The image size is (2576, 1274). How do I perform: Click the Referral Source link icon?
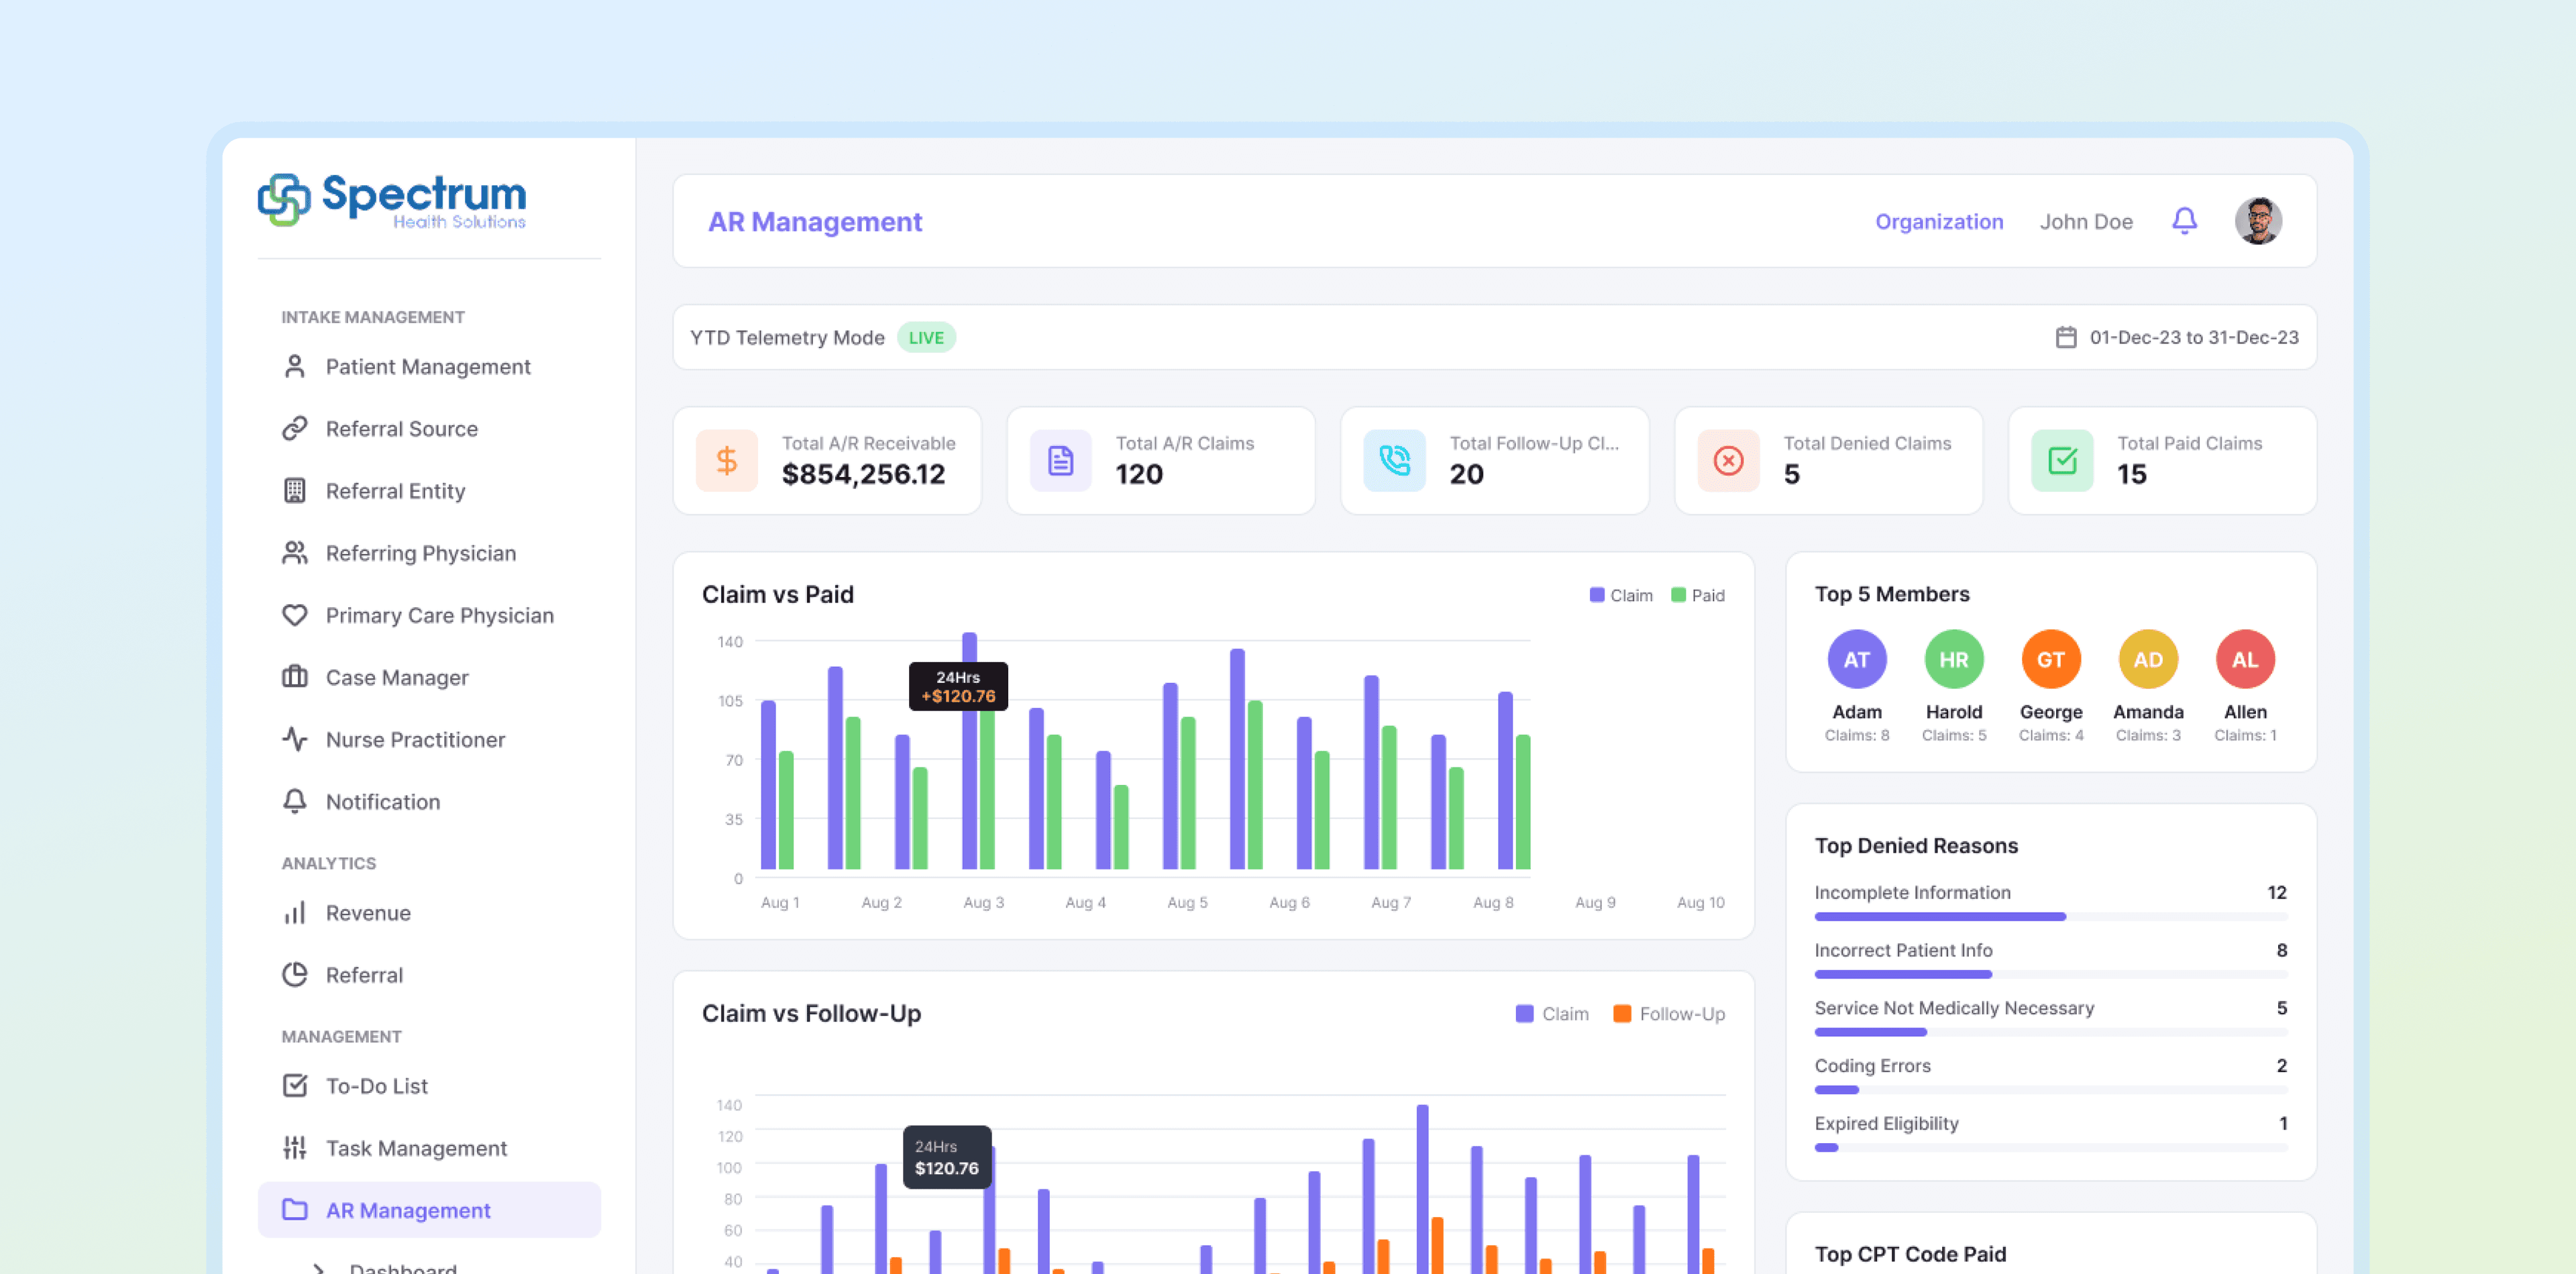click(294, 429)
